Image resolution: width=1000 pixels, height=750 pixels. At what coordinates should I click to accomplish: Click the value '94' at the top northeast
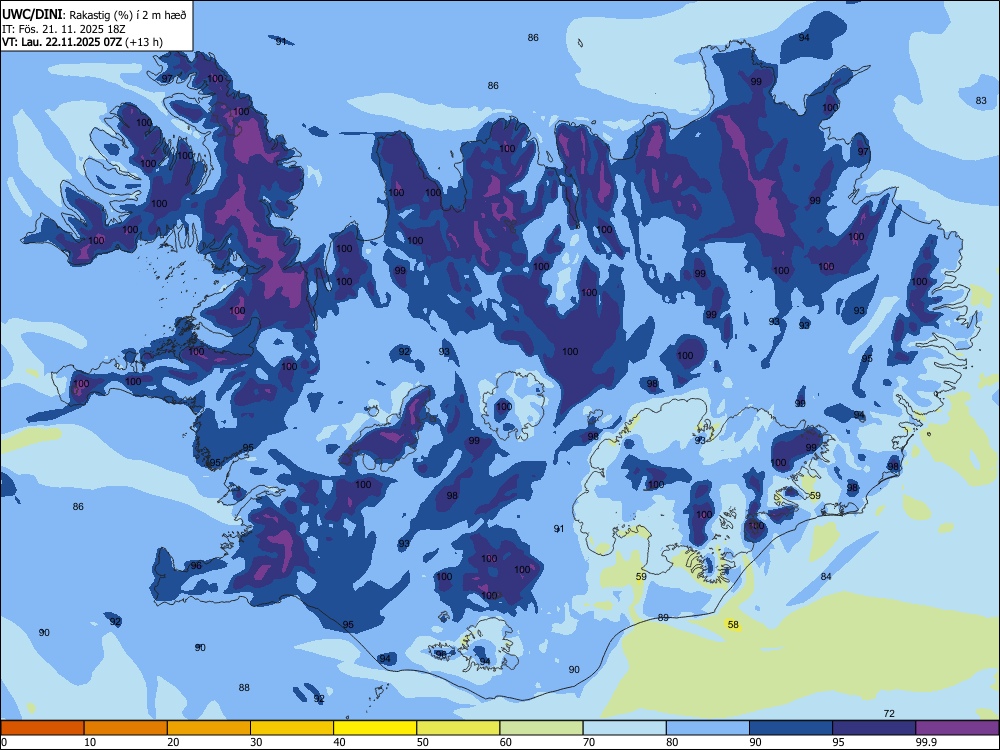(804, 38)
